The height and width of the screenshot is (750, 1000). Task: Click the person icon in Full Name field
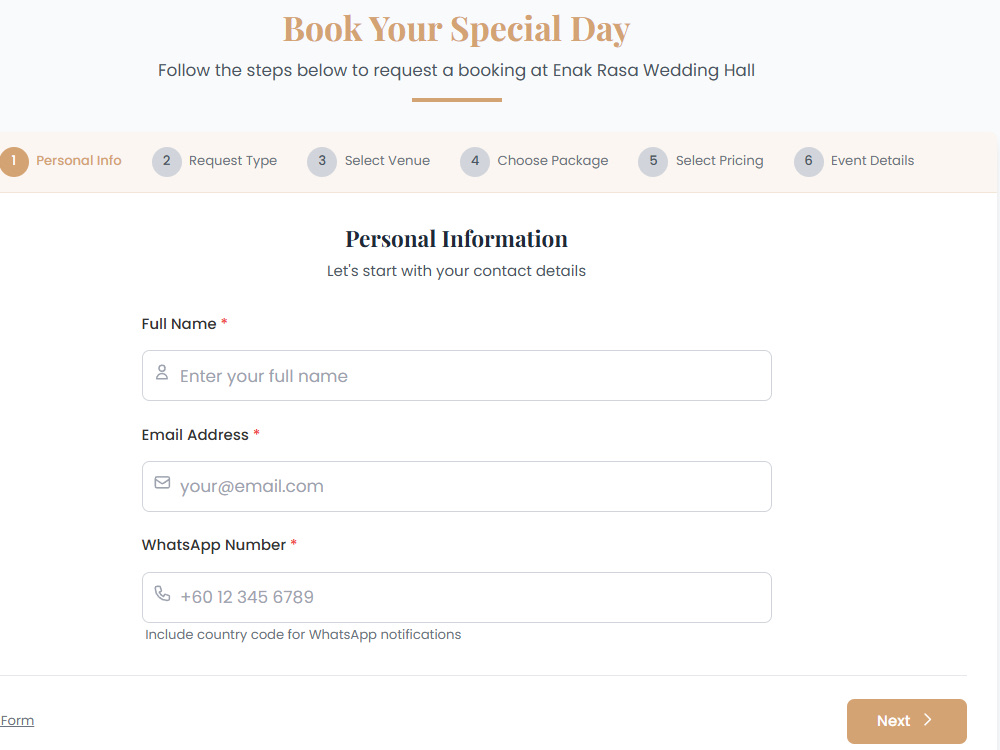click(162, 372)
